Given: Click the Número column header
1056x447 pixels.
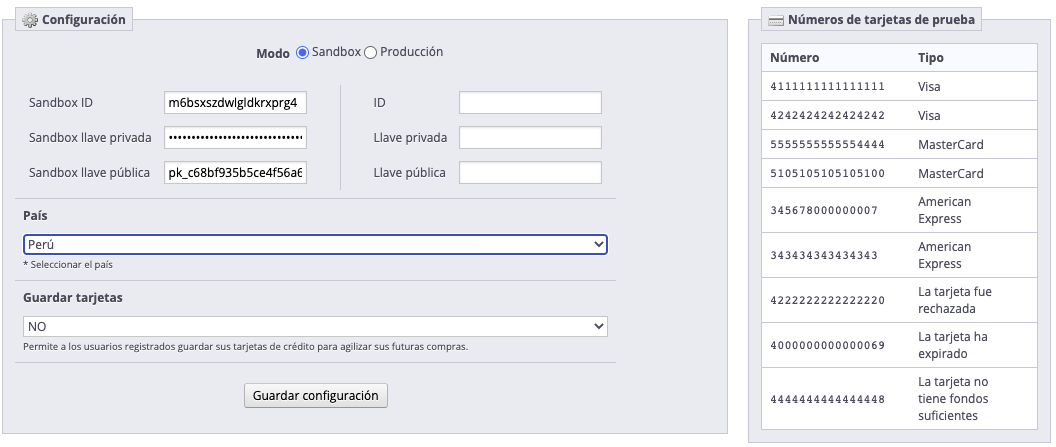Looking at the screenshot, I should tap(795, 58).
